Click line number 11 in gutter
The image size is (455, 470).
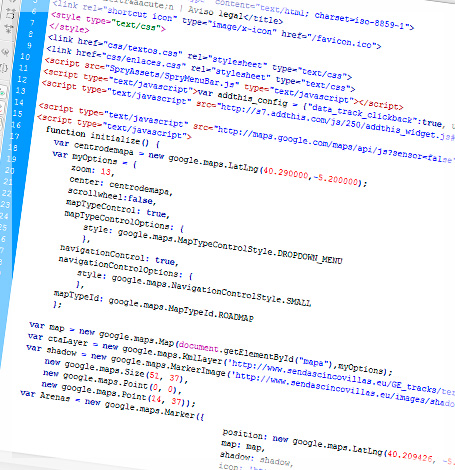[23, 68]
